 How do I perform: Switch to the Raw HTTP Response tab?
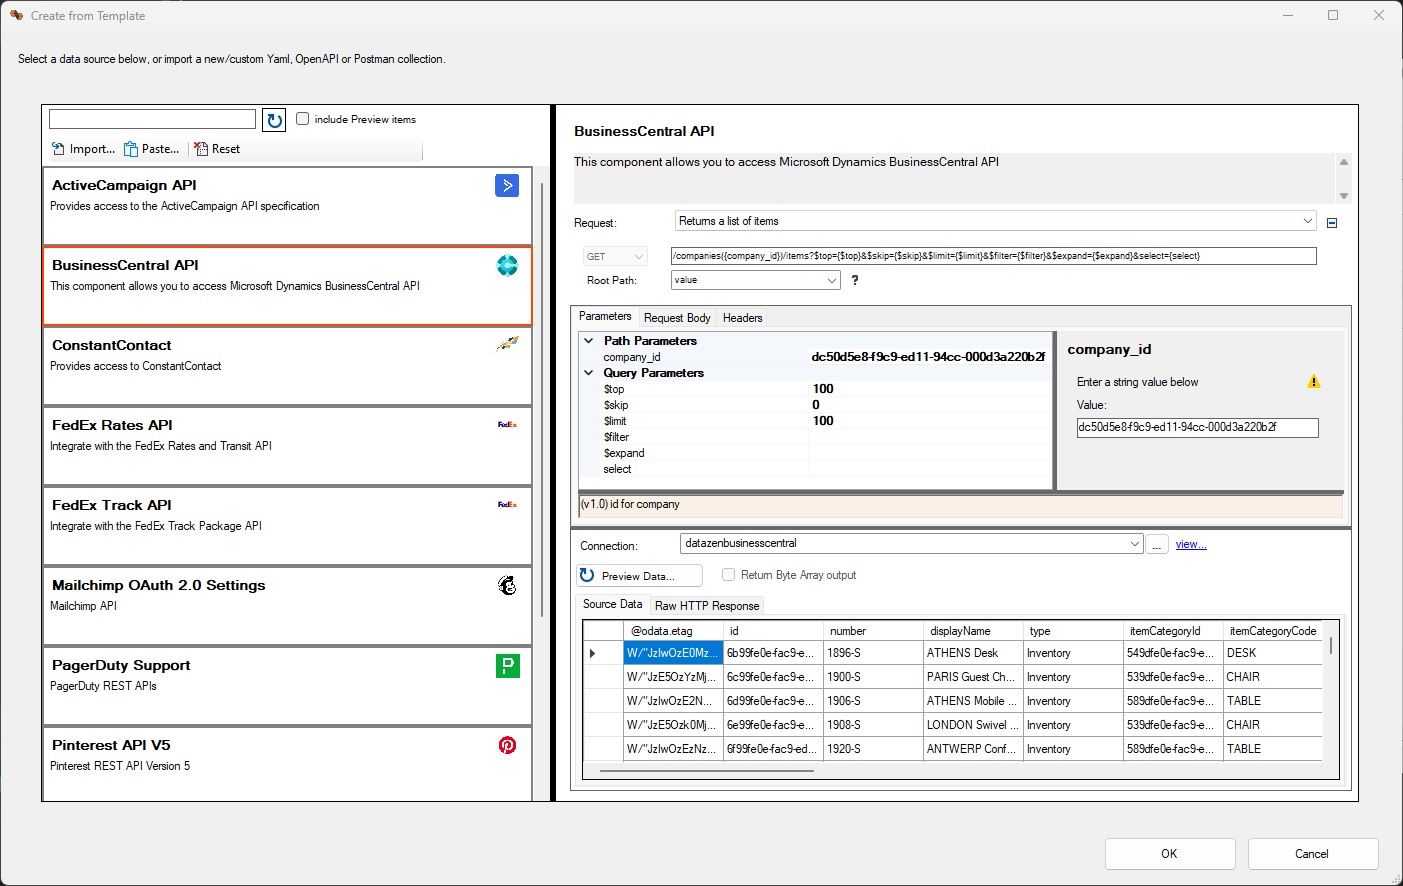[707, 606]
